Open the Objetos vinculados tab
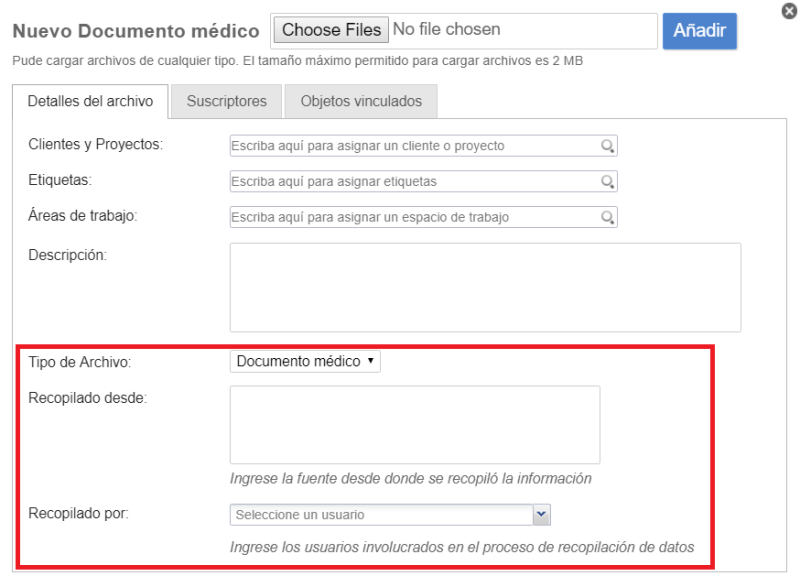800x576 pixels. point(361,101)
